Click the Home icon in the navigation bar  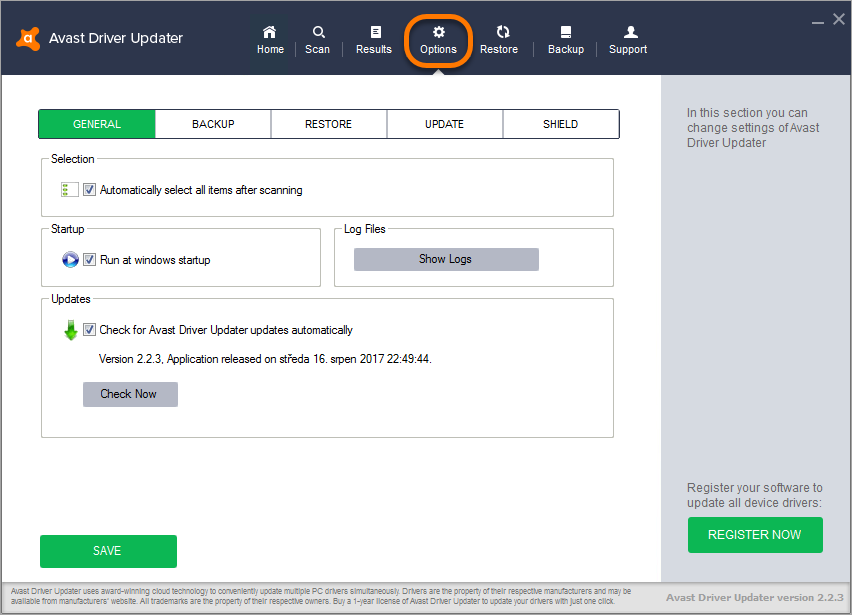pyautogui.click(x=270, y=38)
